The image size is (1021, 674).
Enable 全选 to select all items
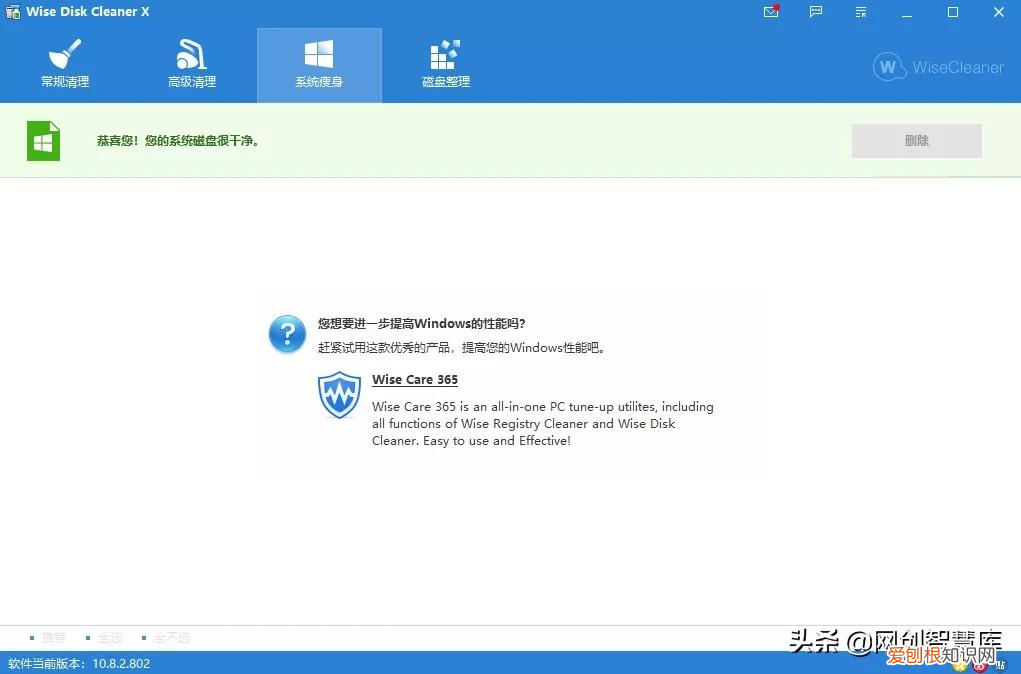tap(110, 637)
